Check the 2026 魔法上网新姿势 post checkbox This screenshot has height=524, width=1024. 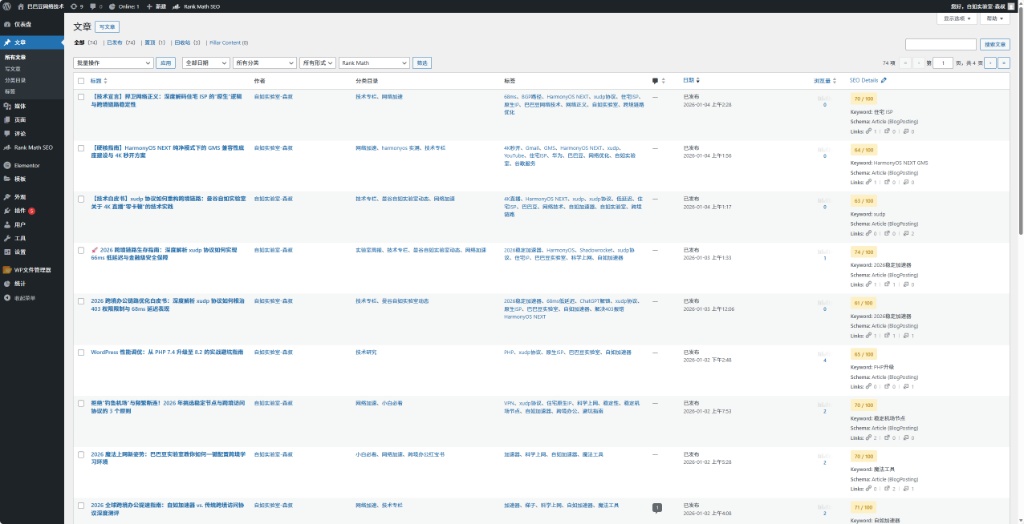click(x=81, y=455)
